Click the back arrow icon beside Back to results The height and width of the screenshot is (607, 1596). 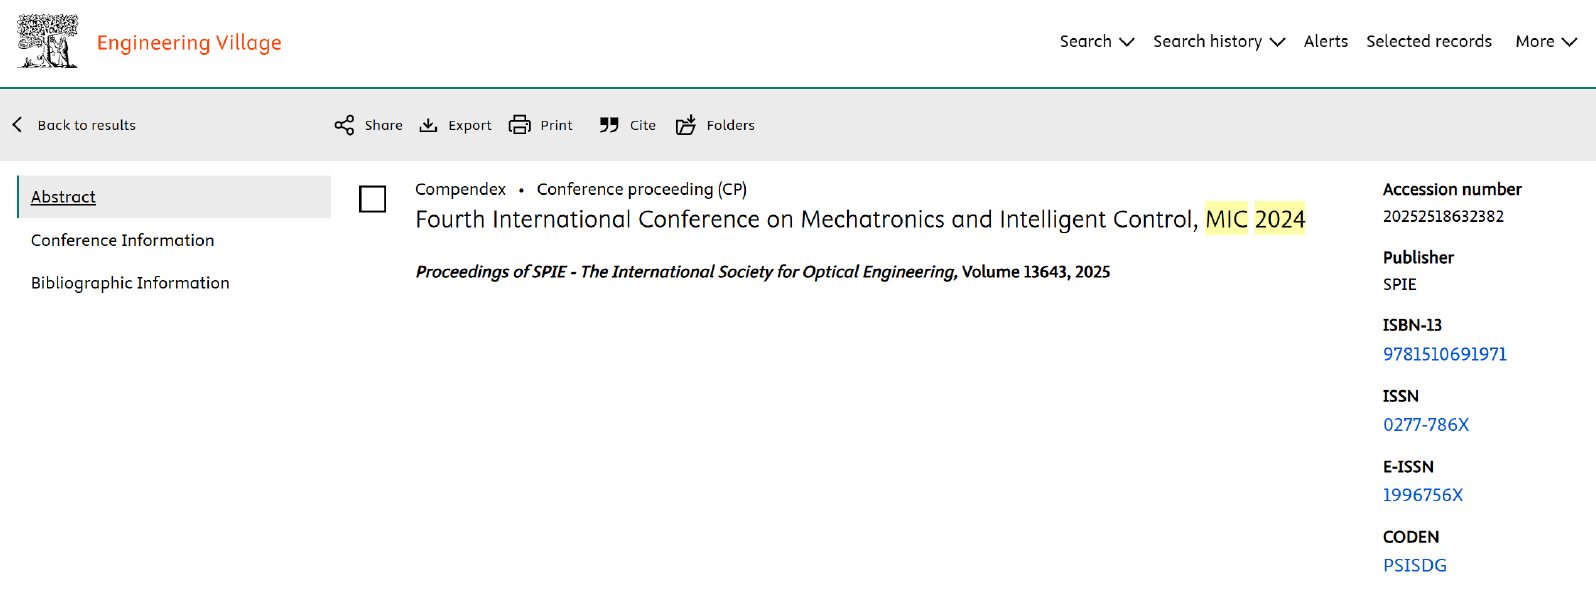point(17,125)
